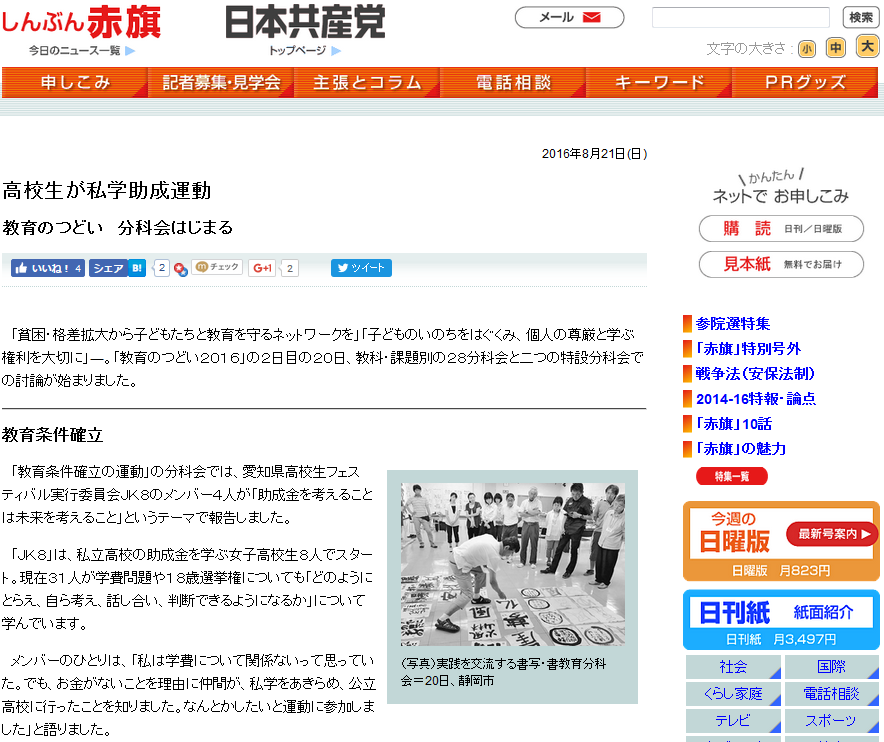Open 「赤旗」の魅力 link
The height and width of the screenshot is (742, 884).
tap(740, 448)
